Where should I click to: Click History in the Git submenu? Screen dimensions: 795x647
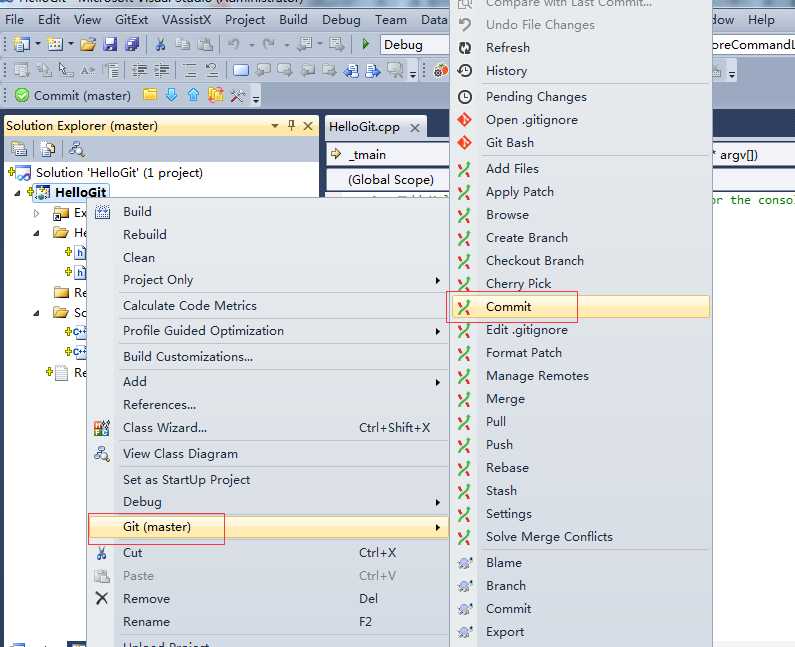[581, 71]
